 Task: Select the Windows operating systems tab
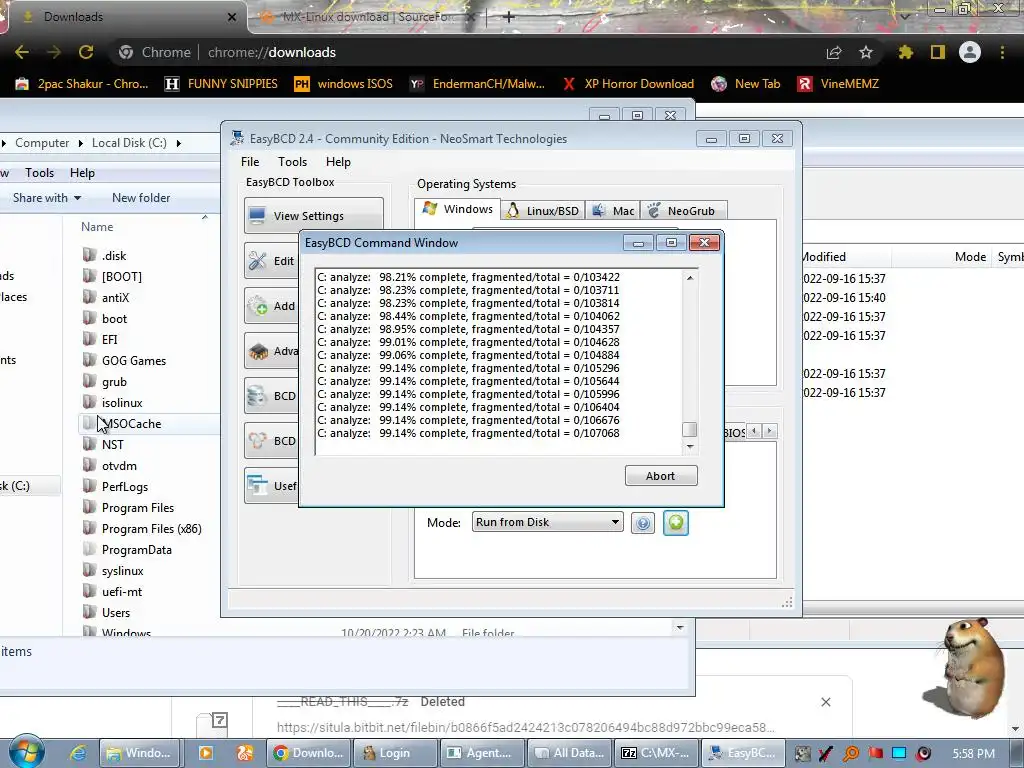(458, 209)
